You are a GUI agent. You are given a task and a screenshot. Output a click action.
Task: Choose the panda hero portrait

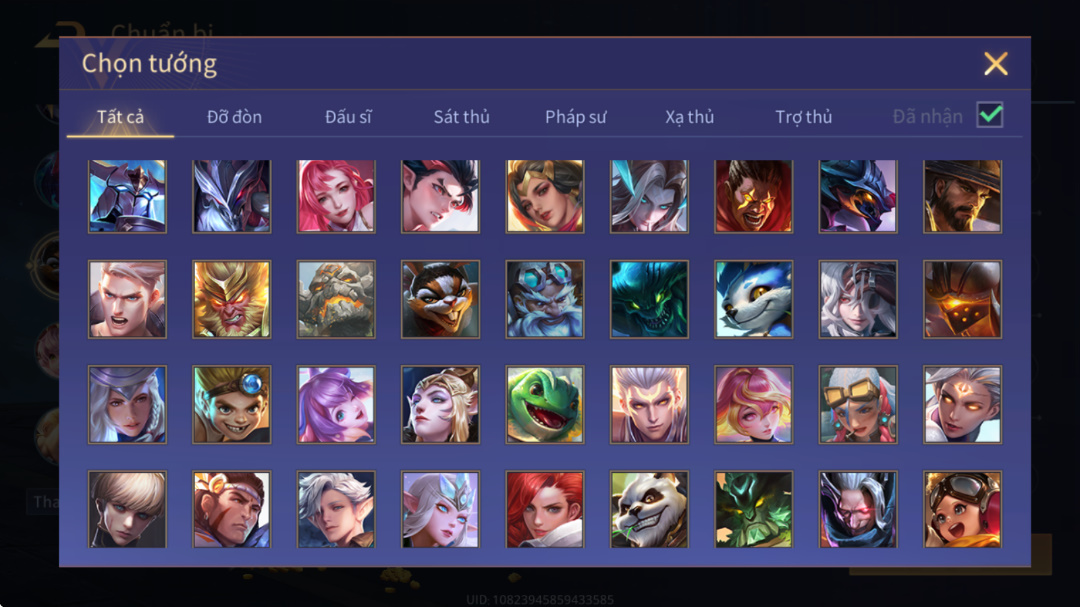tap(649, 509)
